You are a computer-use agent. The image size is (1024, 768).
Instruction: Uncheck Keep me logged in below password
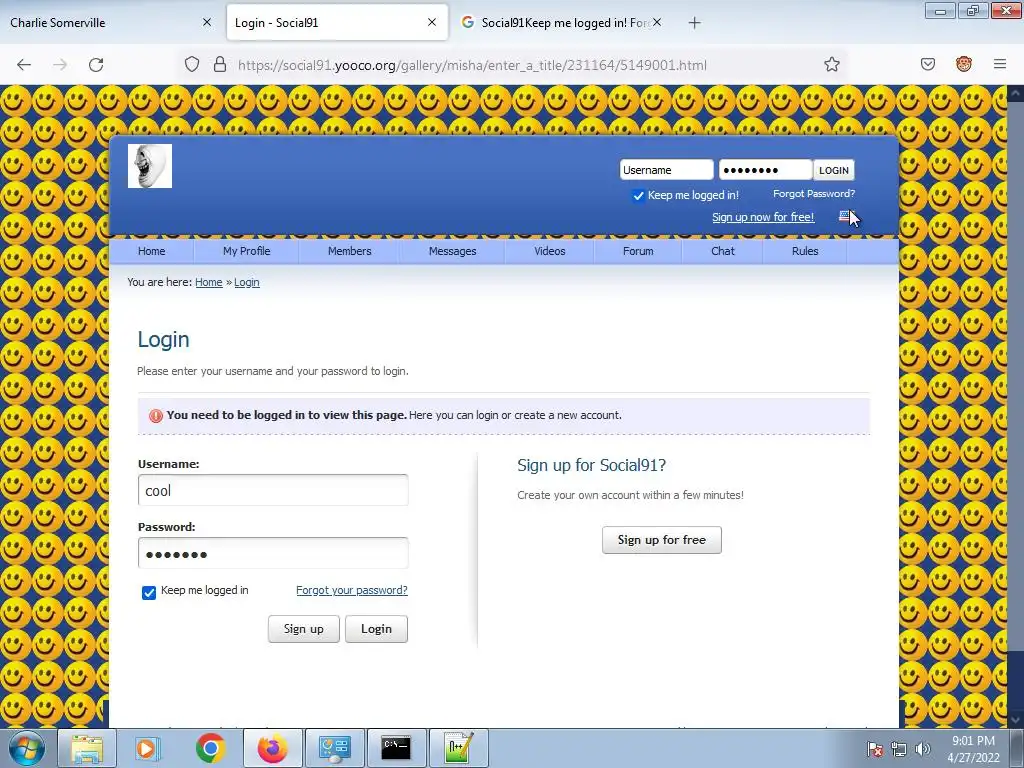point(149,592)
